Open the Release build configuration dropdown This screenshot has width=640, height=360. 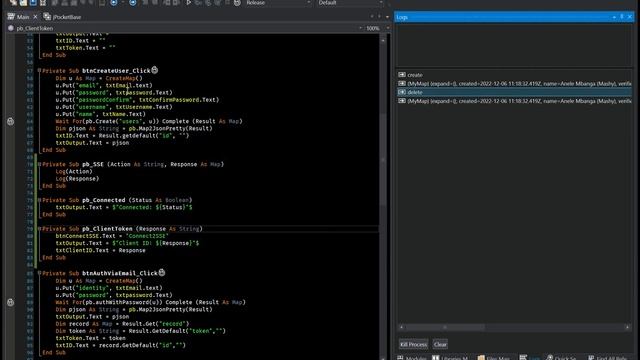(278, 2)
